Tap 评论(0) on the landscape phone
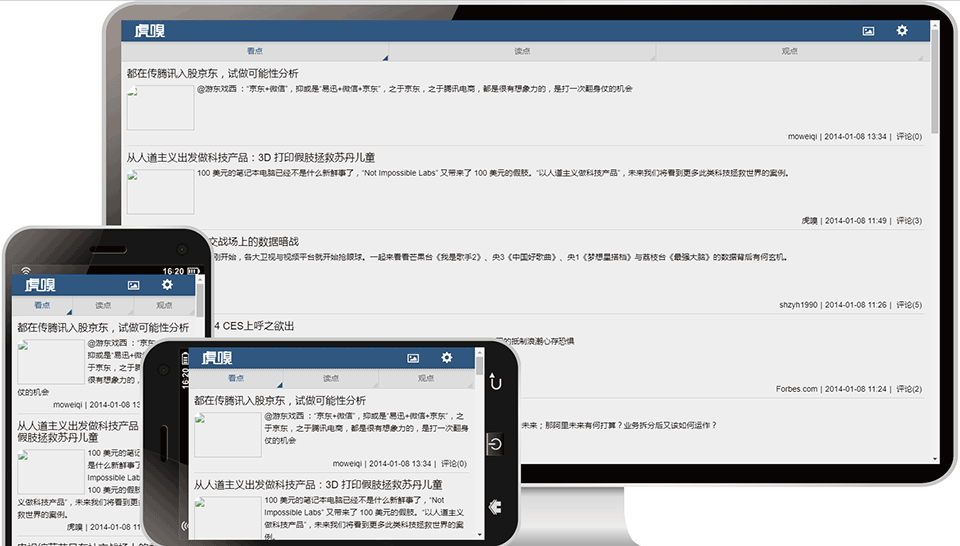Viewport: 960px width, 546px height. pyautogui.click(x=454, y=463)
